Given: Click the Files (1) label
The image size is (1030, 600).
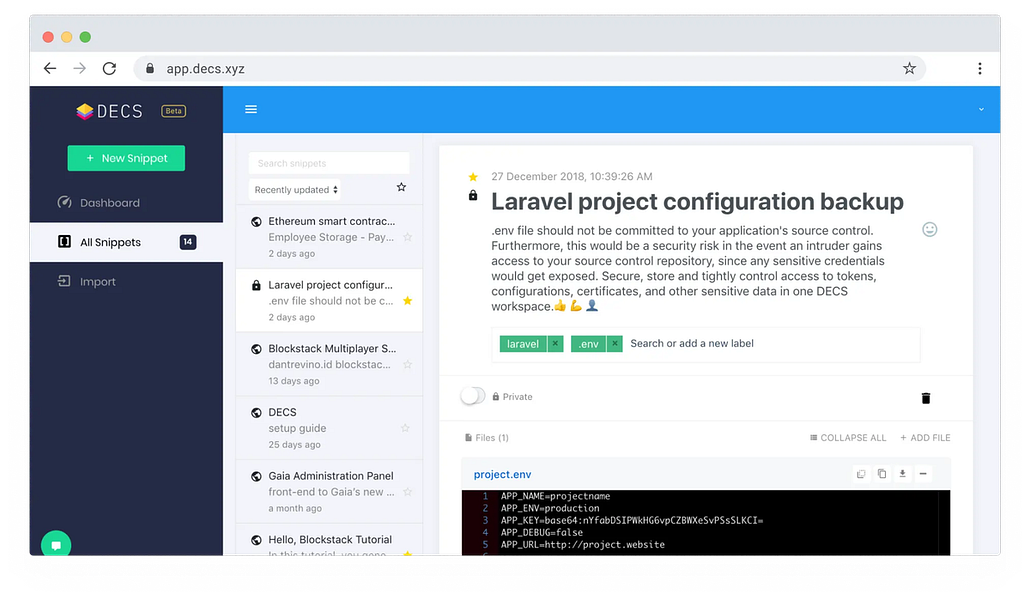Looking at the screenshot, I should pos(487,438).
